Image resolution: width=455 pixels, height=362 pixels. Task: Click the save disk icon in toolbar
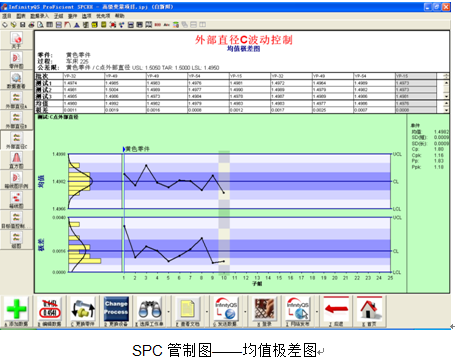tap(23, 25)
